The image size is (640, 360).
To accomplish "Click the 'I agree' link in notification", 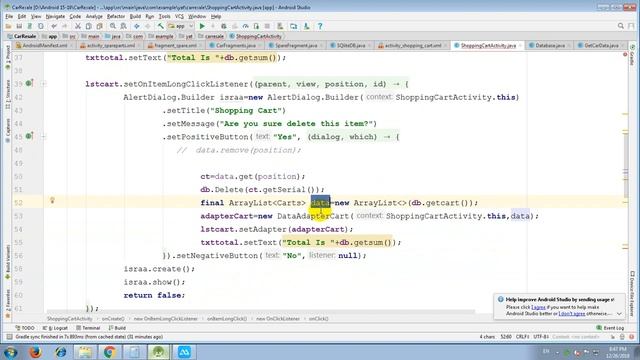I will [x=538, y=307].
